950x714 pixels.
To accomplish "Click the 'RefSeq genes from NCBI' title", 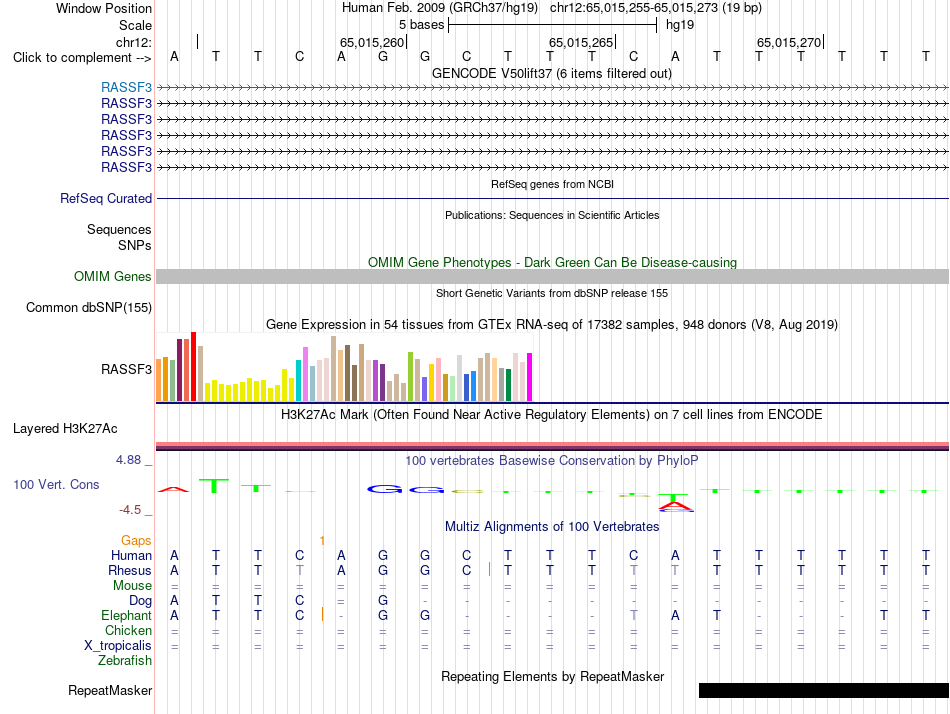I will pos(552,184).
